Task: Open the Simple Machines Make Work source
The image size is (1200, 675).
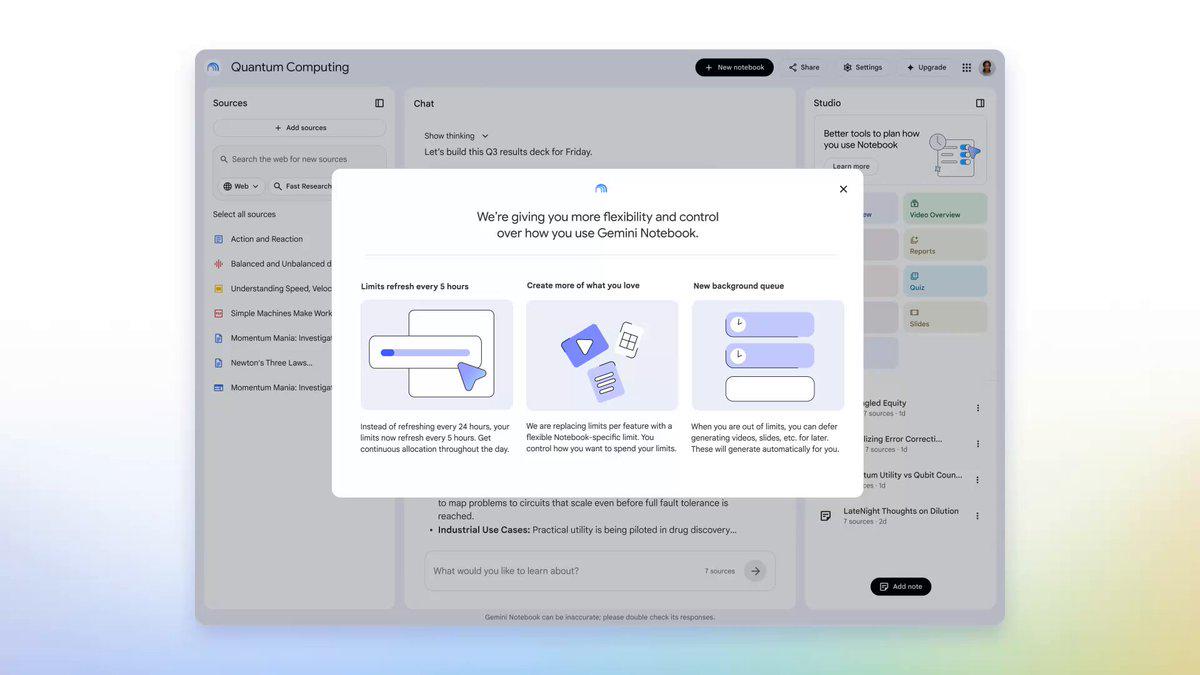Action: point(282,313)
